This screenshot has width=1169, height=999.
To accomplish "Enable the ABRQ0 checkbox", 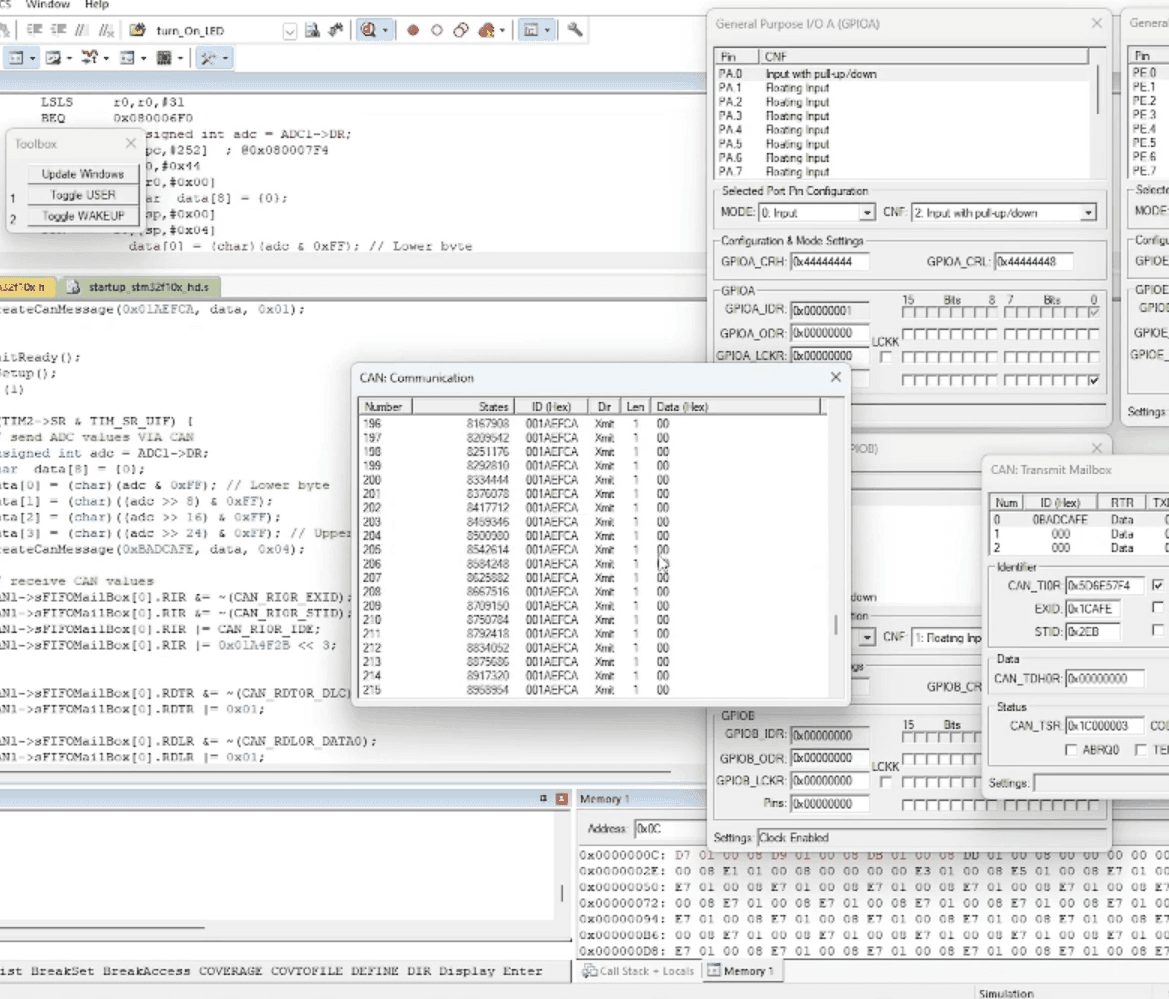I will pyautogui.click(x=1071, y=749).
